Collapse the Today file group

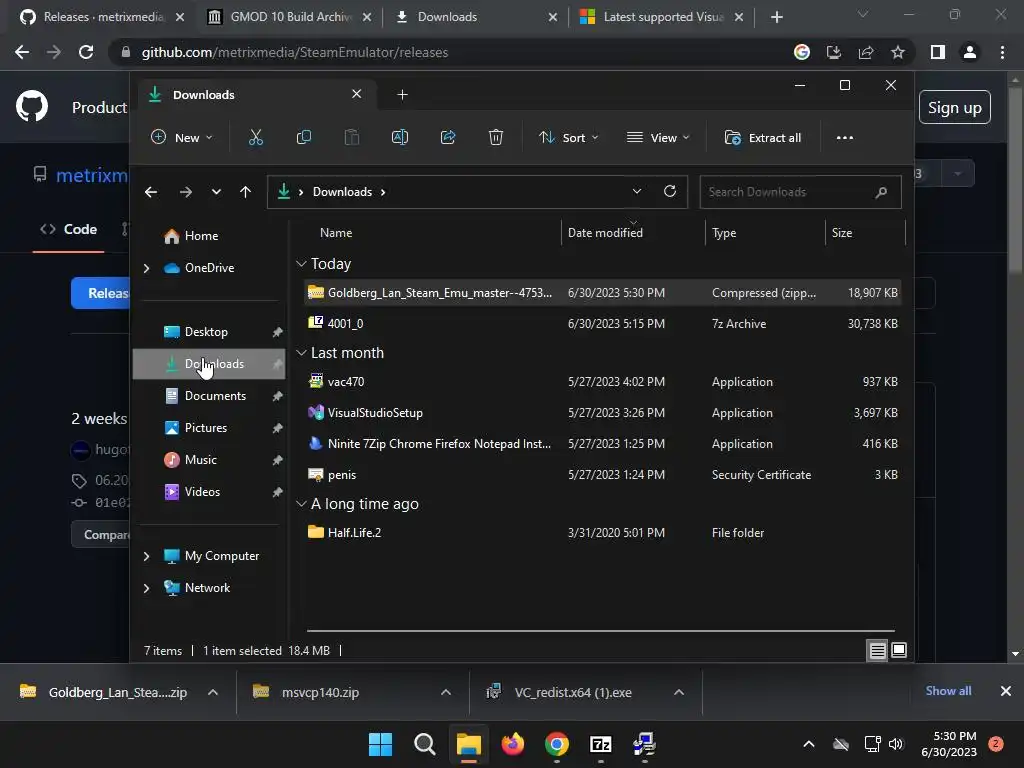coord(301,264)
